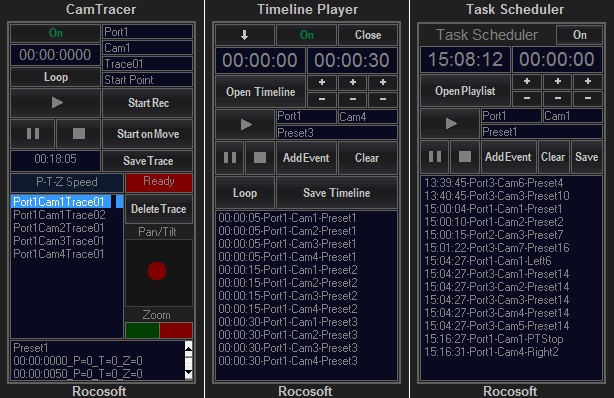Open CamTracer Port1 selector
The image size is (614, 398).
[148, 32]
